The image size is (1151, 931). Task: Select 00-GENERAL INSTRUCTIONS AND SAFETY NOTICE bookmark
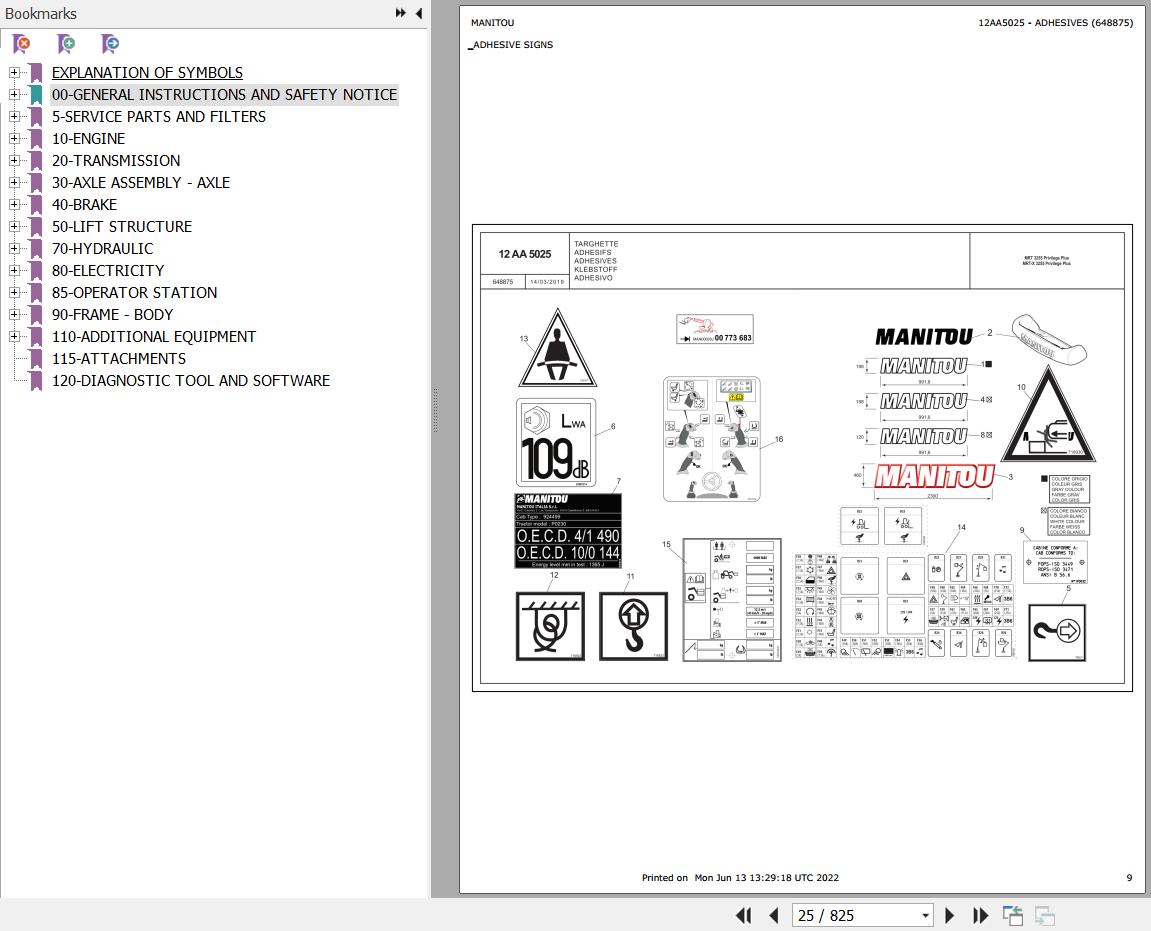pyautogui.click(x=224, y=95)
